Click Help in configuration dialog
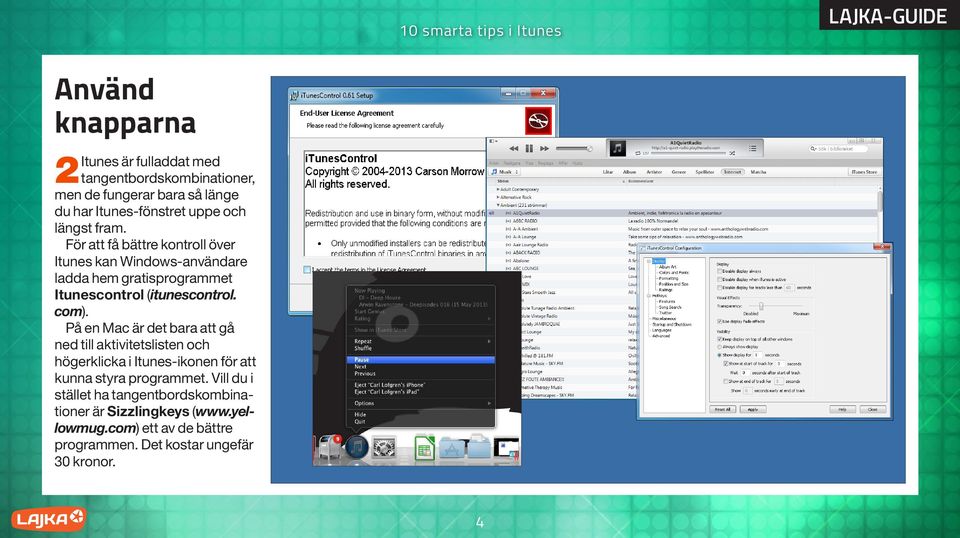The image size is (960, 538). 842,409
